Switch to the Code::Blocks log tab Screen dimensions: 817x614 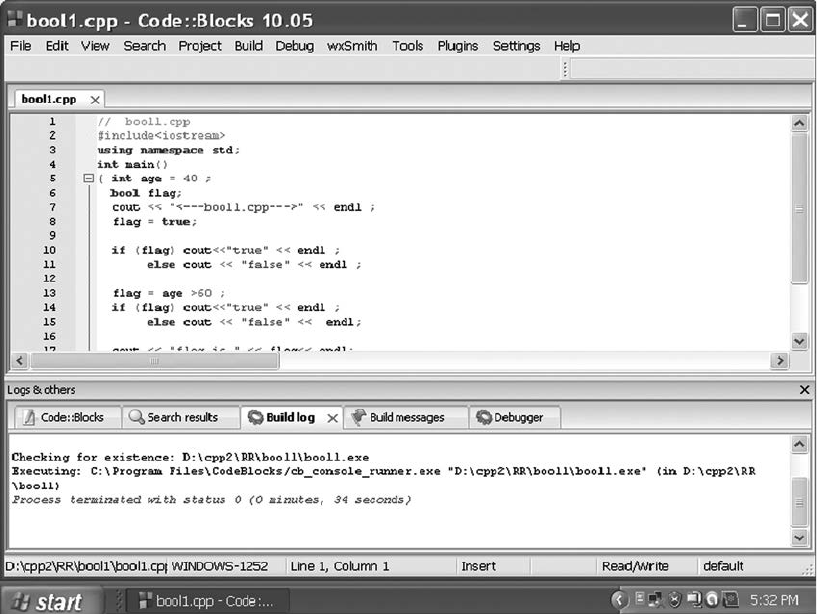click(x=68, y=417)
